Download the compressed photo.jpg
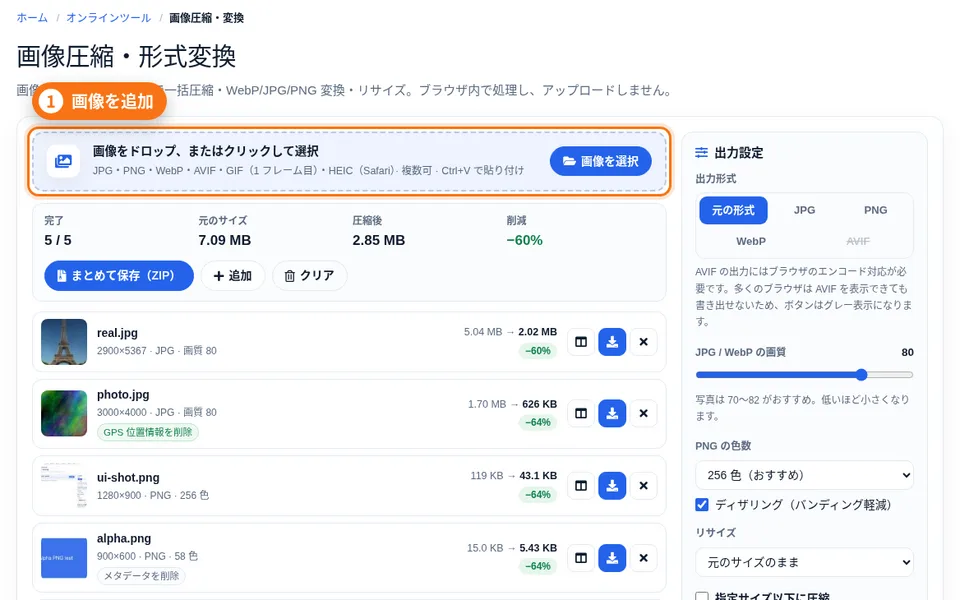This screenshot has width=960, height=600. [x=612, y=413]
